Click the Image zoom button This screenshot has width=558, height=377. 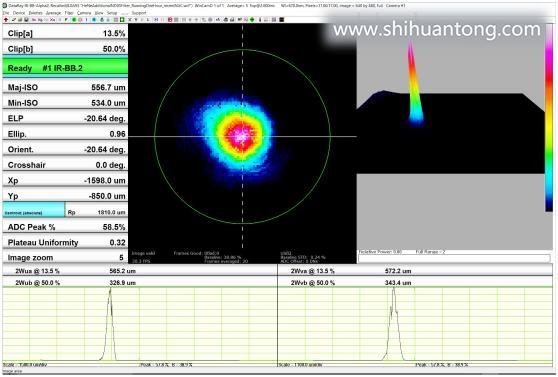tap(65, 257)
